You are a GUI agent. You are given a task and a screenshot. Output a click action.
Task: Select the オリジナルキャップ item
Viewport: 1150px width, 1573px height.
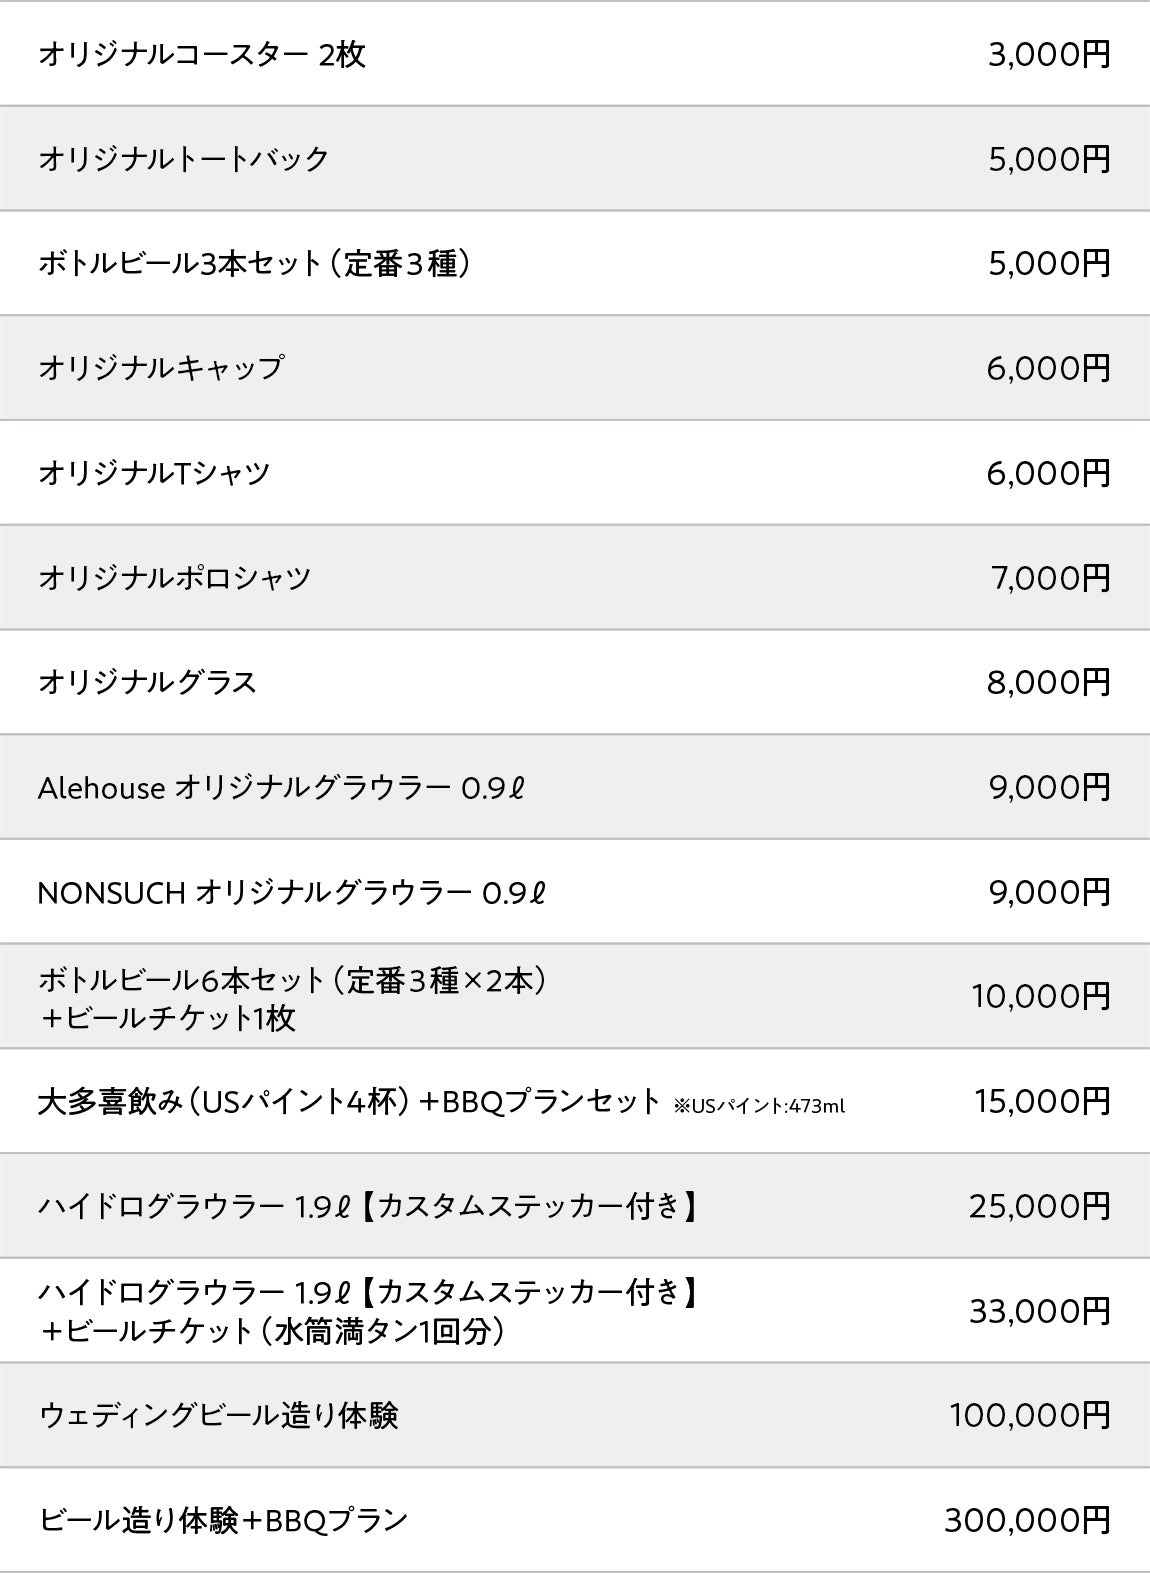(x=161, y=368)
